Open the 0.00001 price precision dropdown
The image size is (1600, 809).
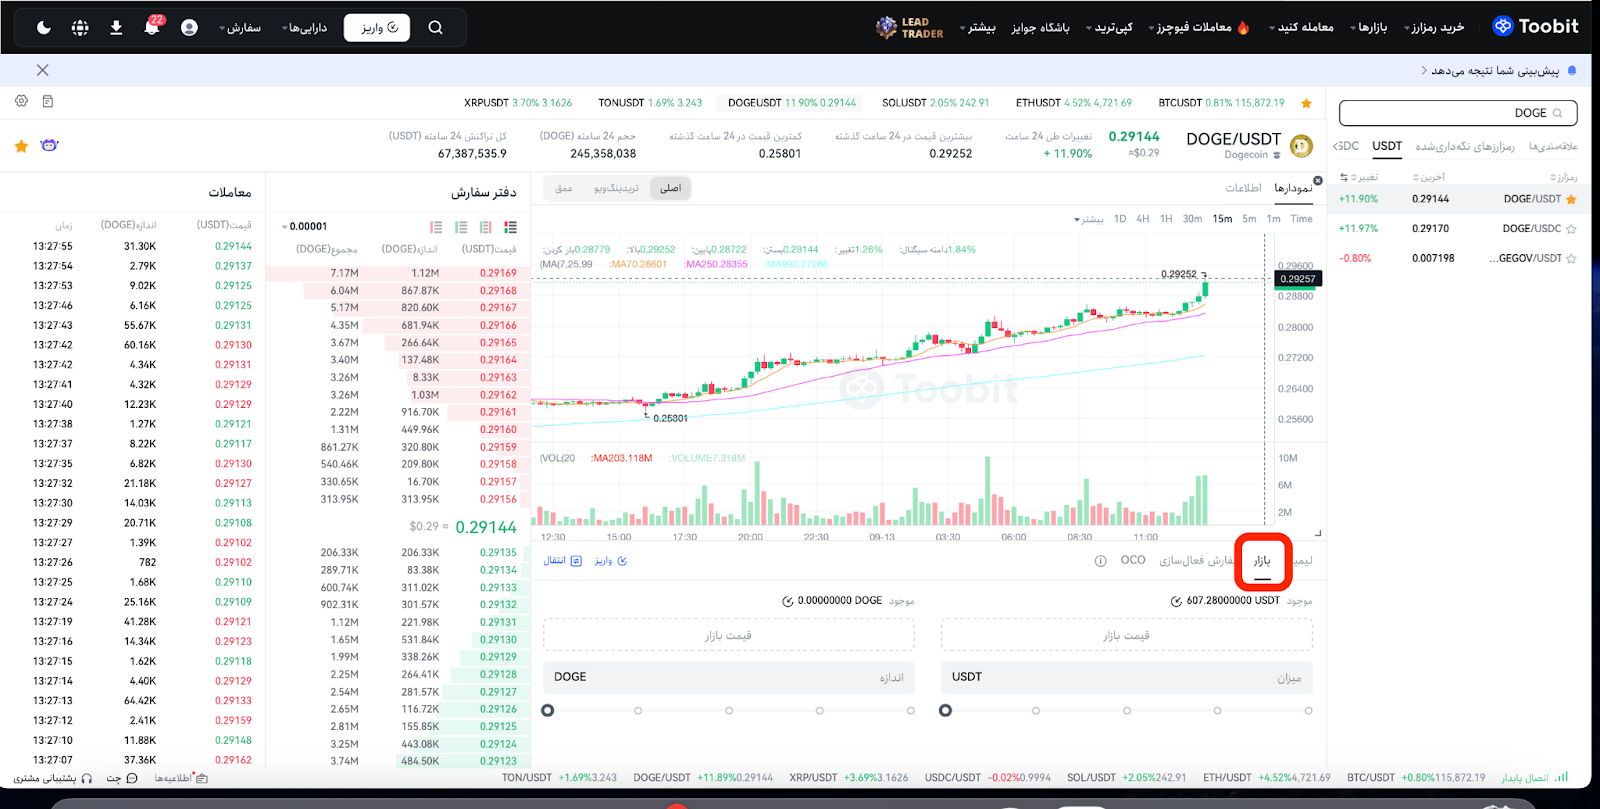tap(305, 227)
